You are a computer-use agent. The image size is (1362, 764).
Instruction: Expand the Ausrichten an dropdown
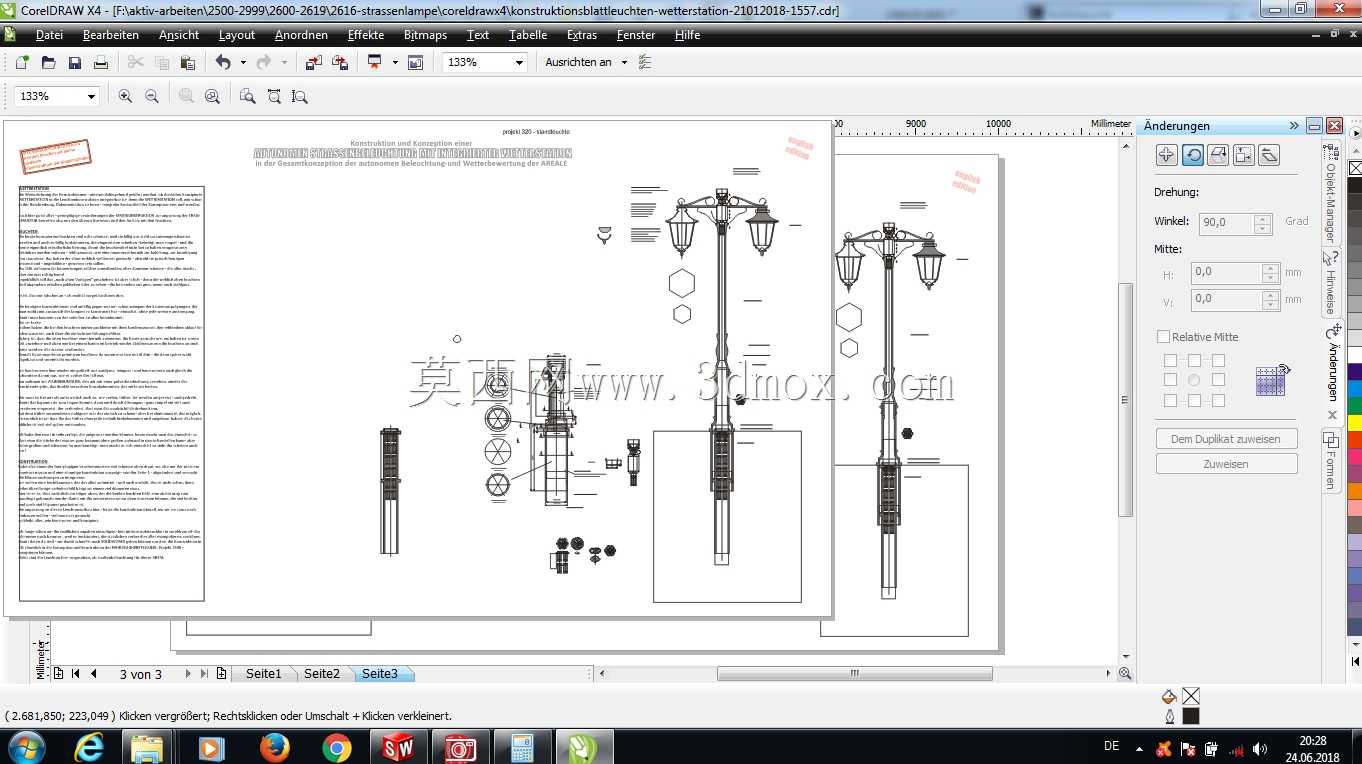(624, 62)
